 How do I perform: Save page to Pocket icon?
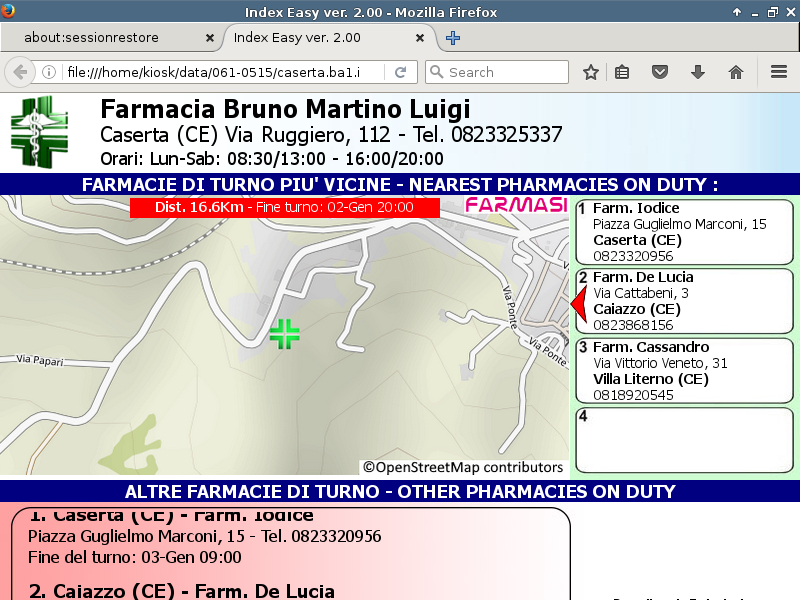[x=660, y=72]
